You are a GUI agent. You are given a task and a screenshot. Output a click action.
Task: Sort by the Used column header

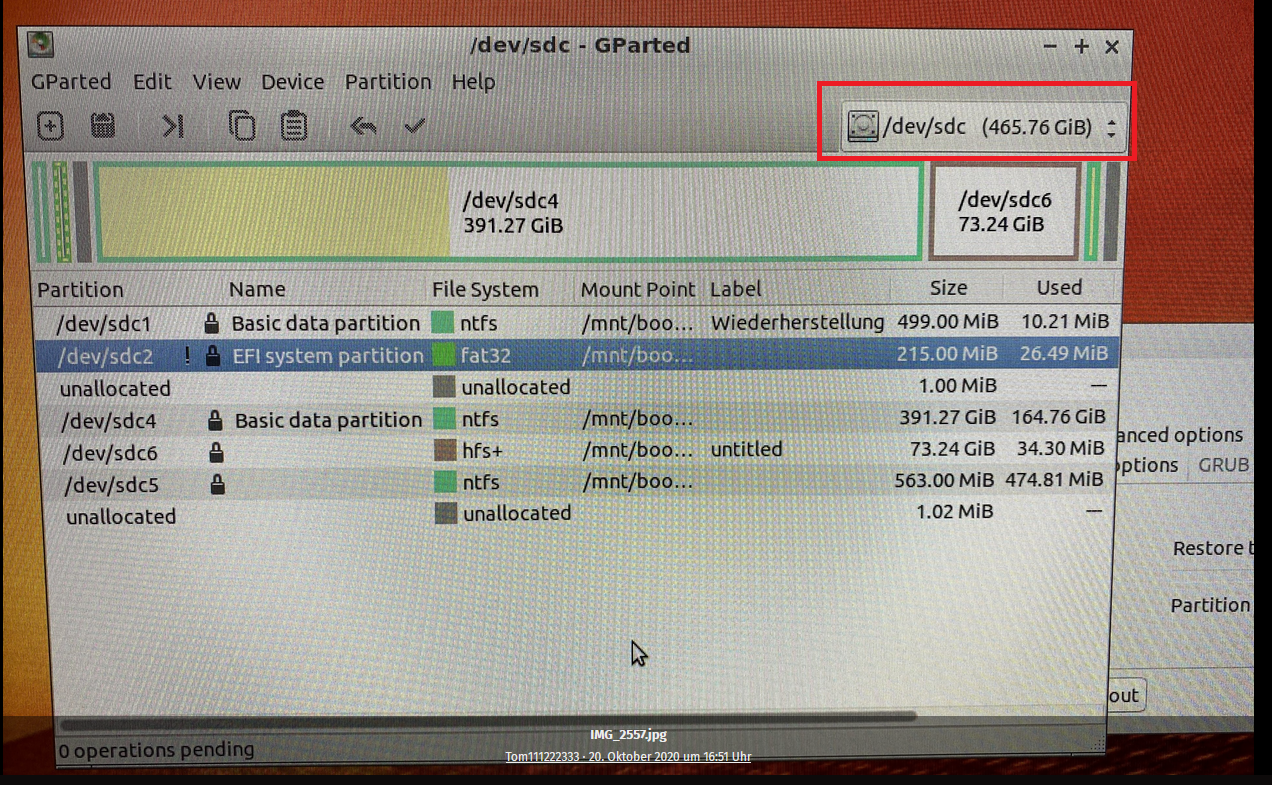pos(1059,288)
